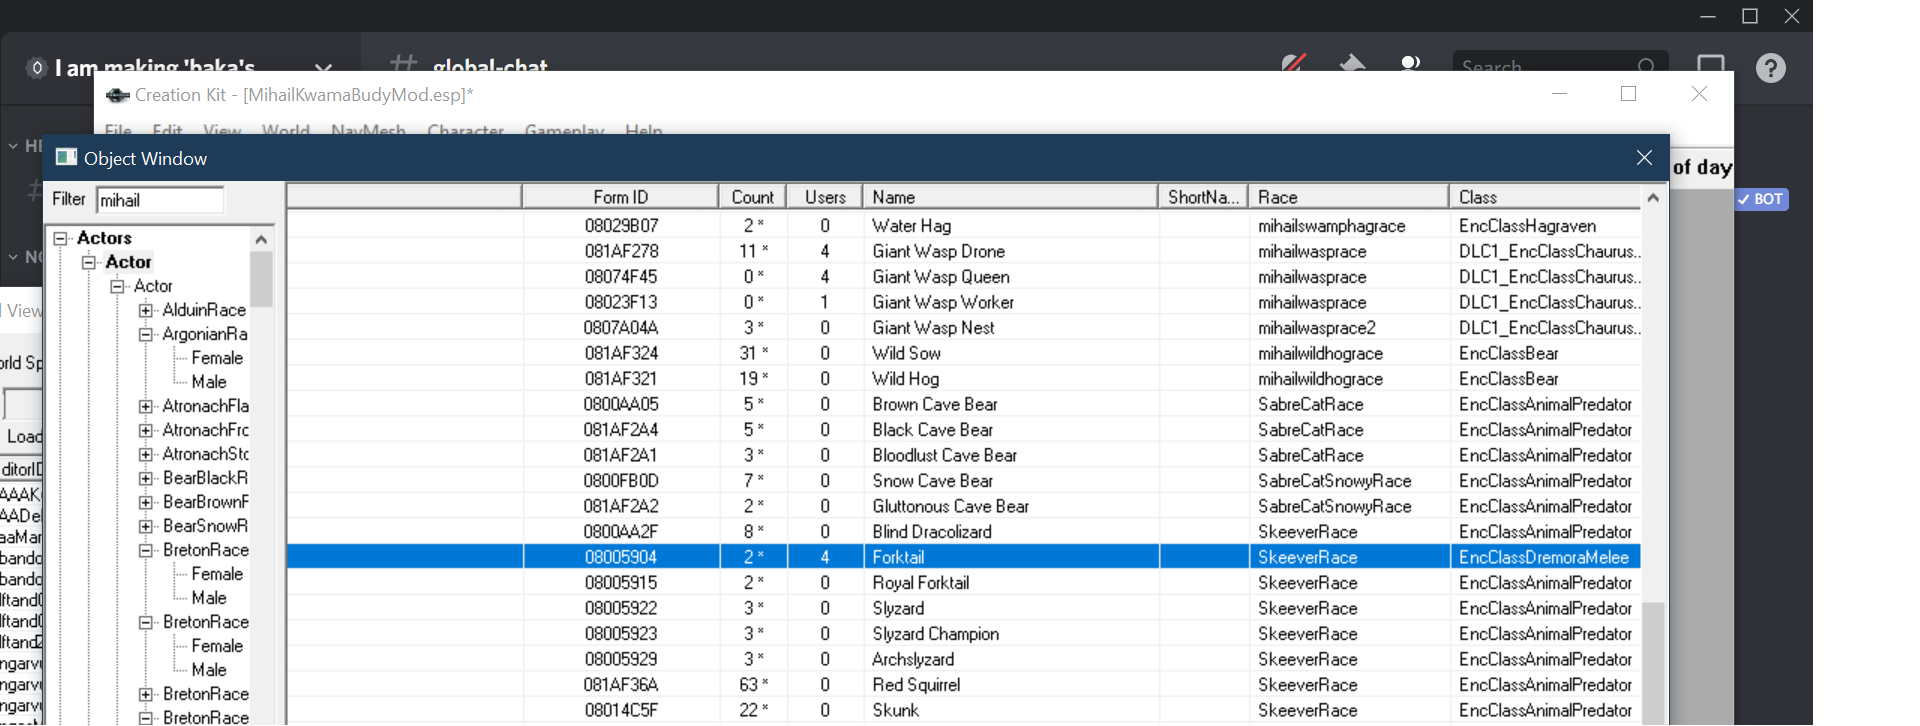
Task: Expand the AtronachStc tree node
Action: [146, 454]
